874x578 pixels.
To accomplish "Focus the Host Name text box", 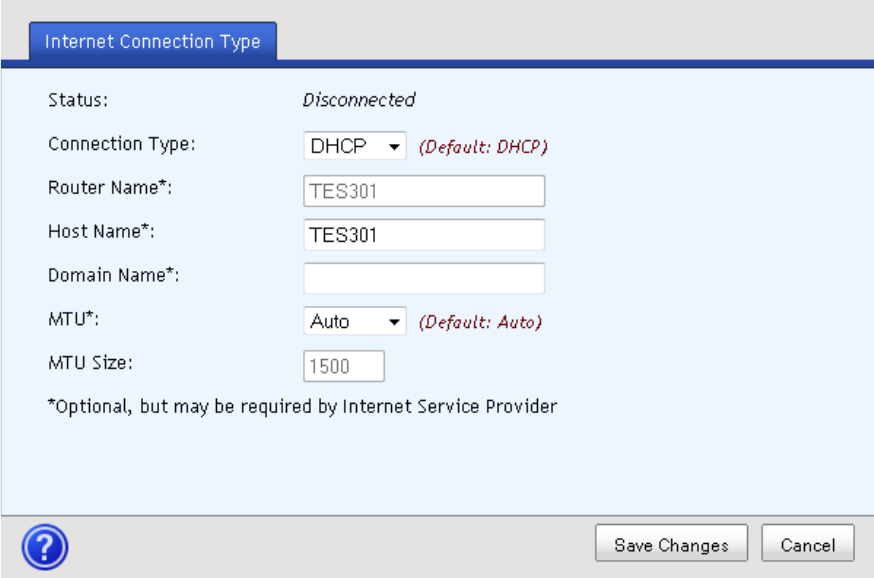I will pyautogui.click(x=424, y=235).
